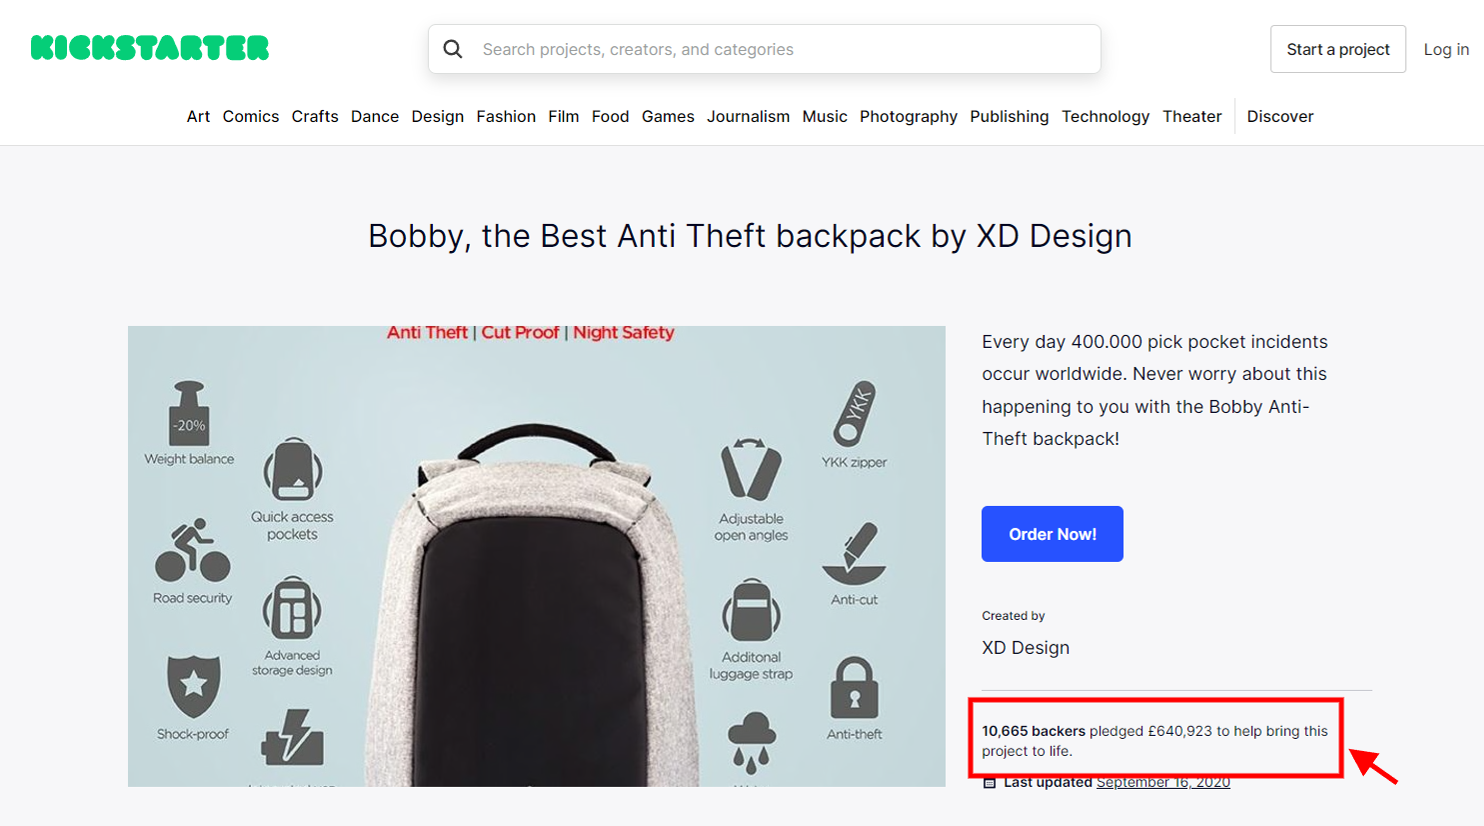This screenshot has height=826, width=1484.
Task: Focus the search projects input field
Action: tap(780, 49)
